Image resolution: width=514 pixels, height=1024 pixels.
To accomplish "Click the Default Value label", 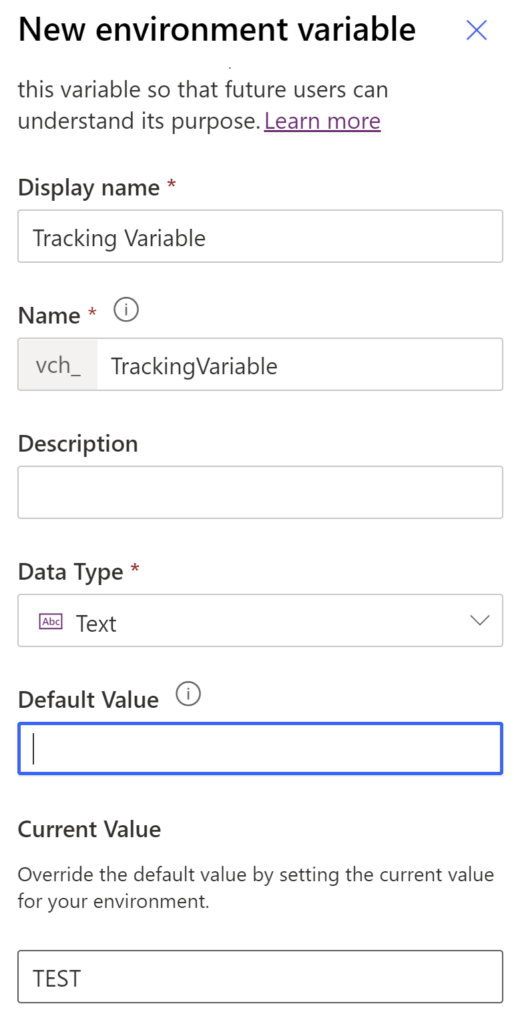I will [88, 700].
